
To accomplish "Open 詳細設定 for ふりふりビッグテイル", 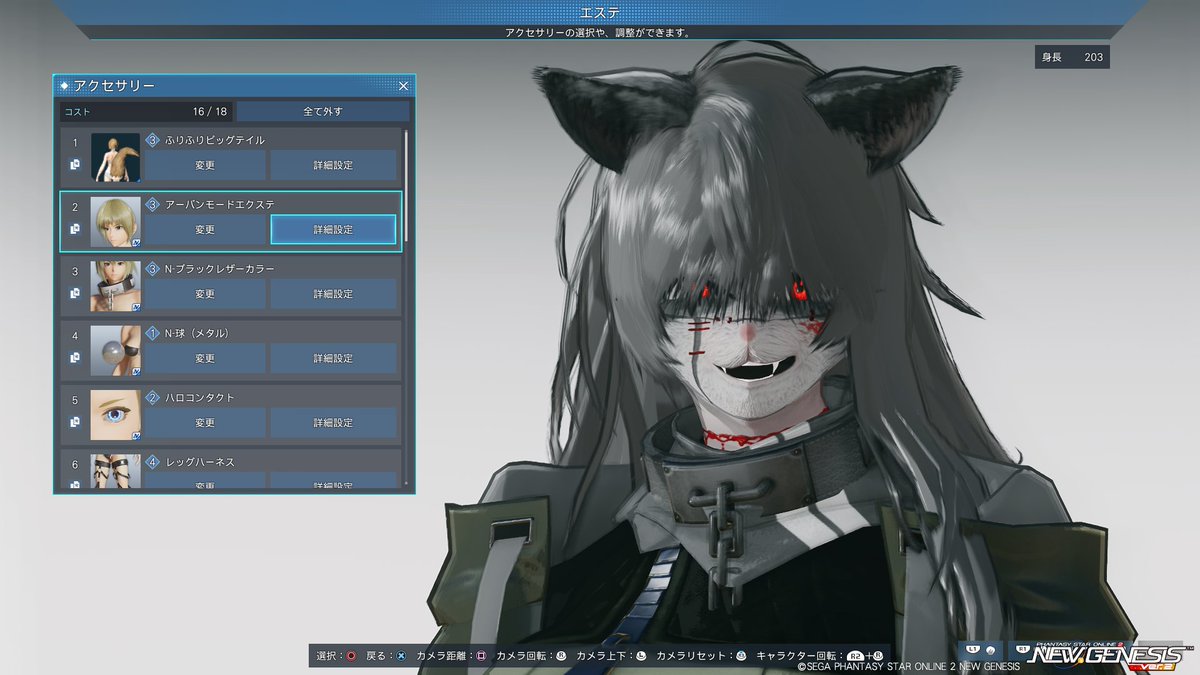I will (333, 165).
